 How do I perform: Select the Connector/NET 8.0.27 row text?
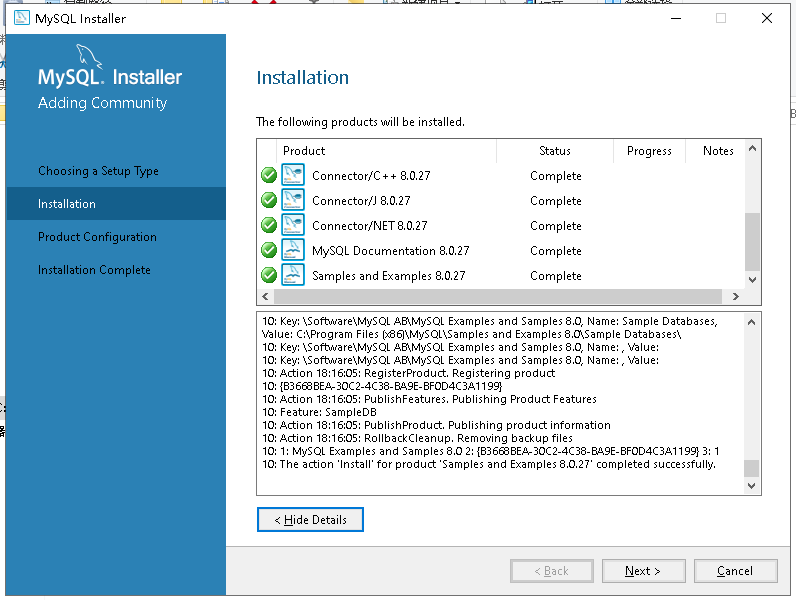370,225
